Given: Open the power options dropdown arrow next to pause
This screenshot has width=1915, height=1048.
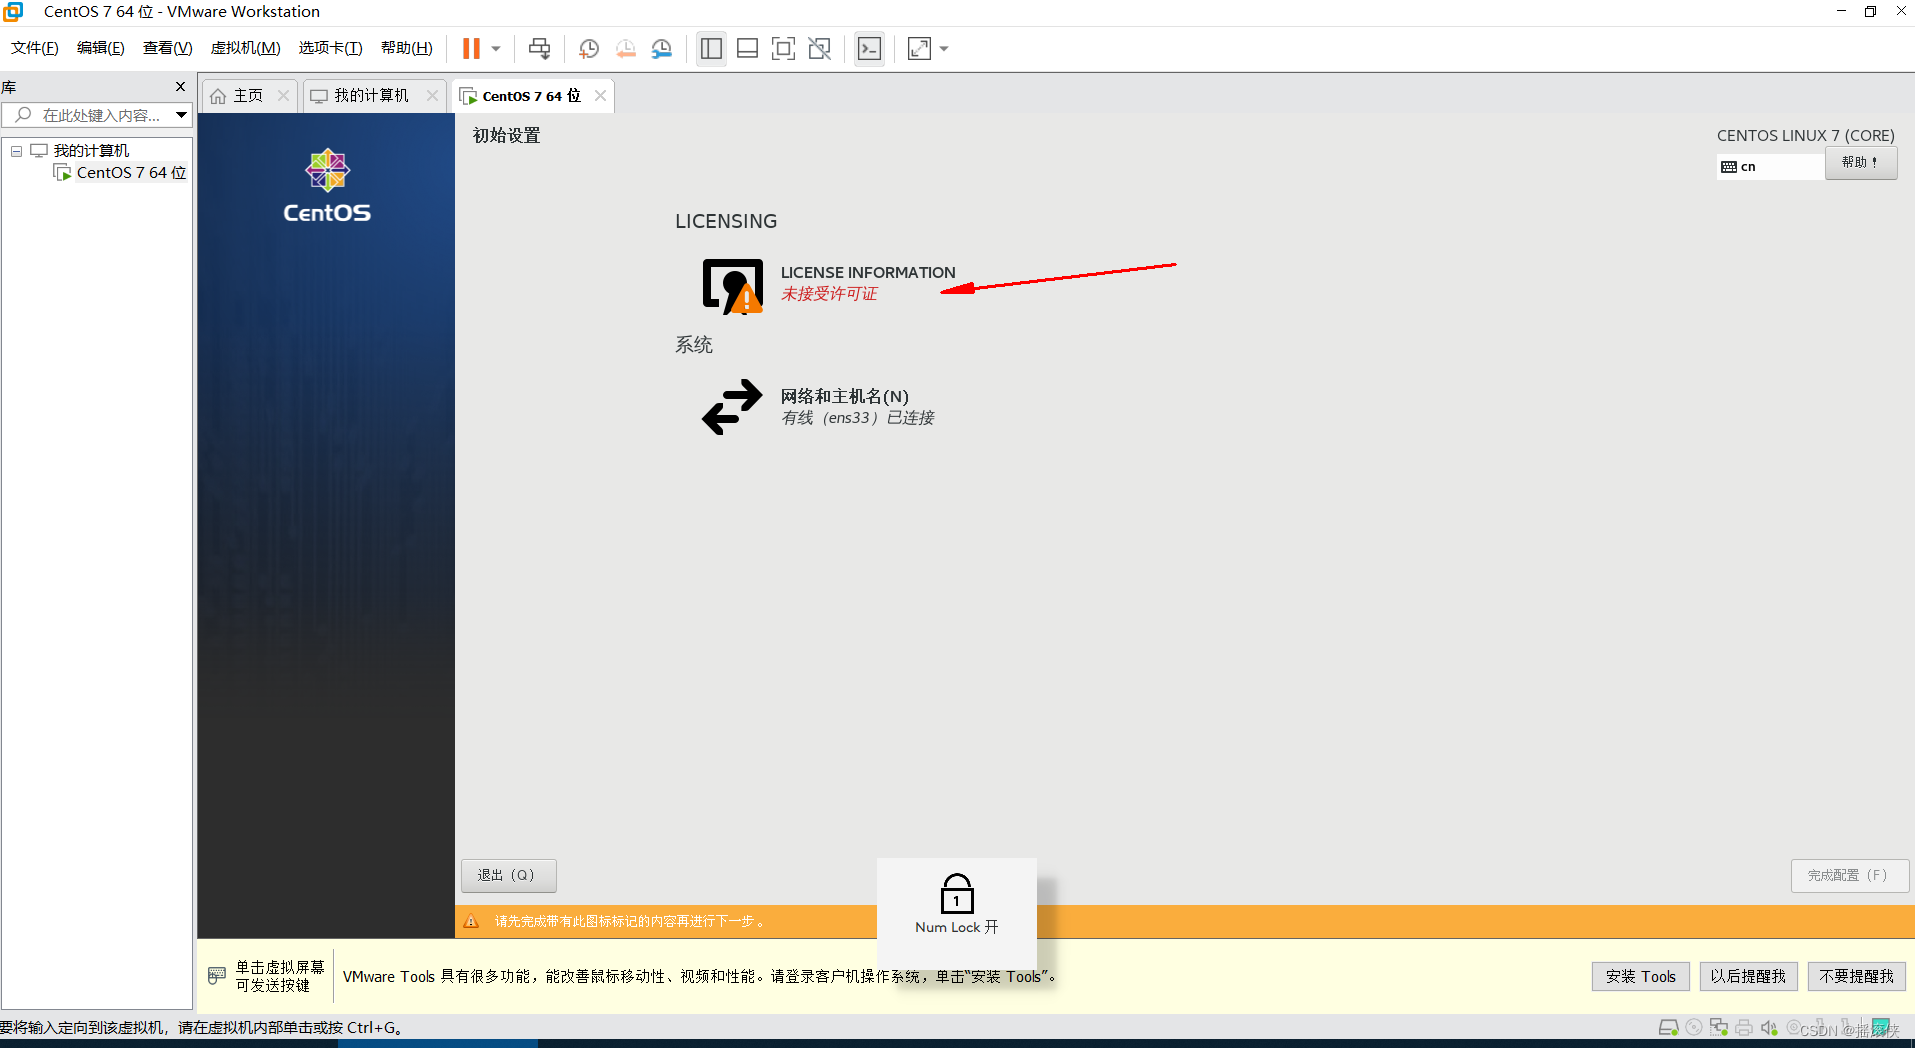Looking at the screenshot, I should point(496,48).
